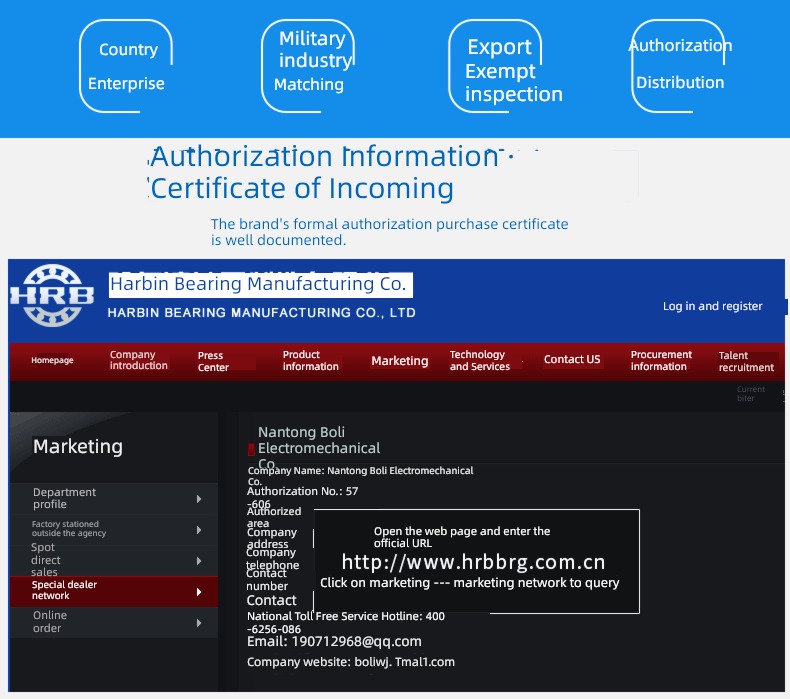Click the Company address label
The height and width of the screenshot is (699, 790).
(272, 538)
